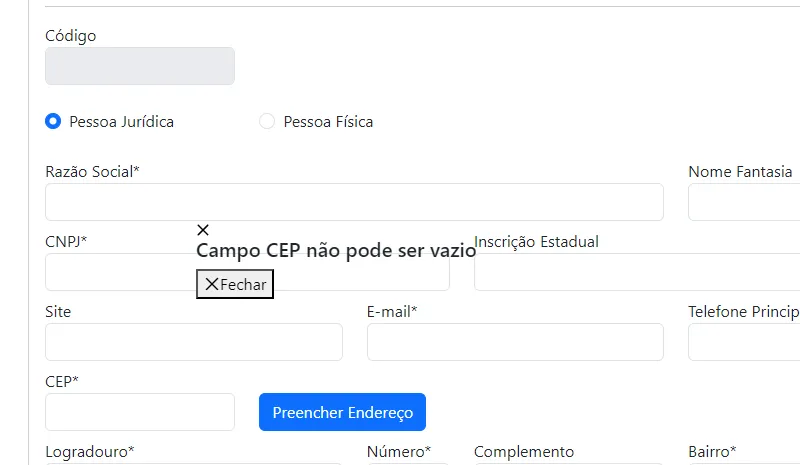The height and width of the screenshot is (465, 800).
Task: Focus the Razão Social input field
Action: pos(354,202)
